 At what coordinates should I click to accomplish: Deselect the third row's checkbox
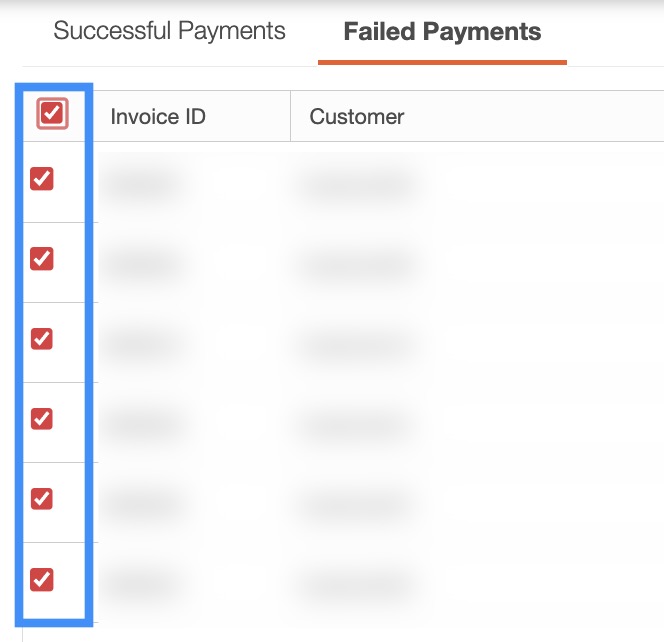click(x=42, y=339)
